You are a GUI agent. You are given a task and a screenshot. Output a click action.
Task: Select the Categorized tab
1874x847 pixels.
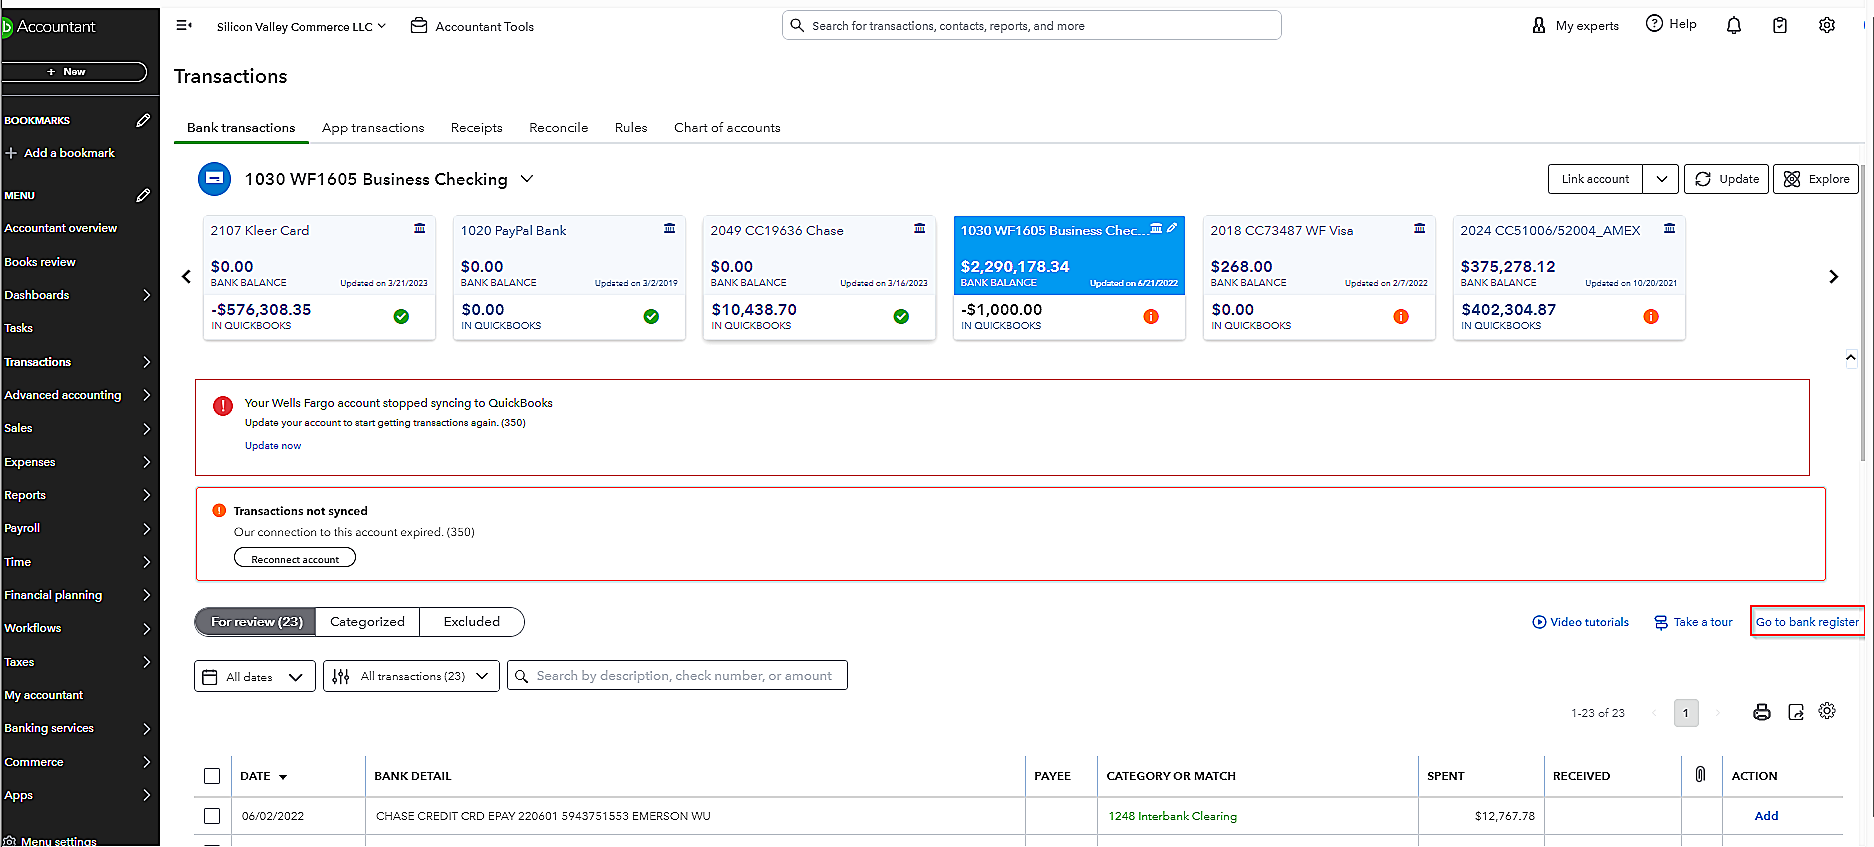pyautogui.click(x=367, y=622)
